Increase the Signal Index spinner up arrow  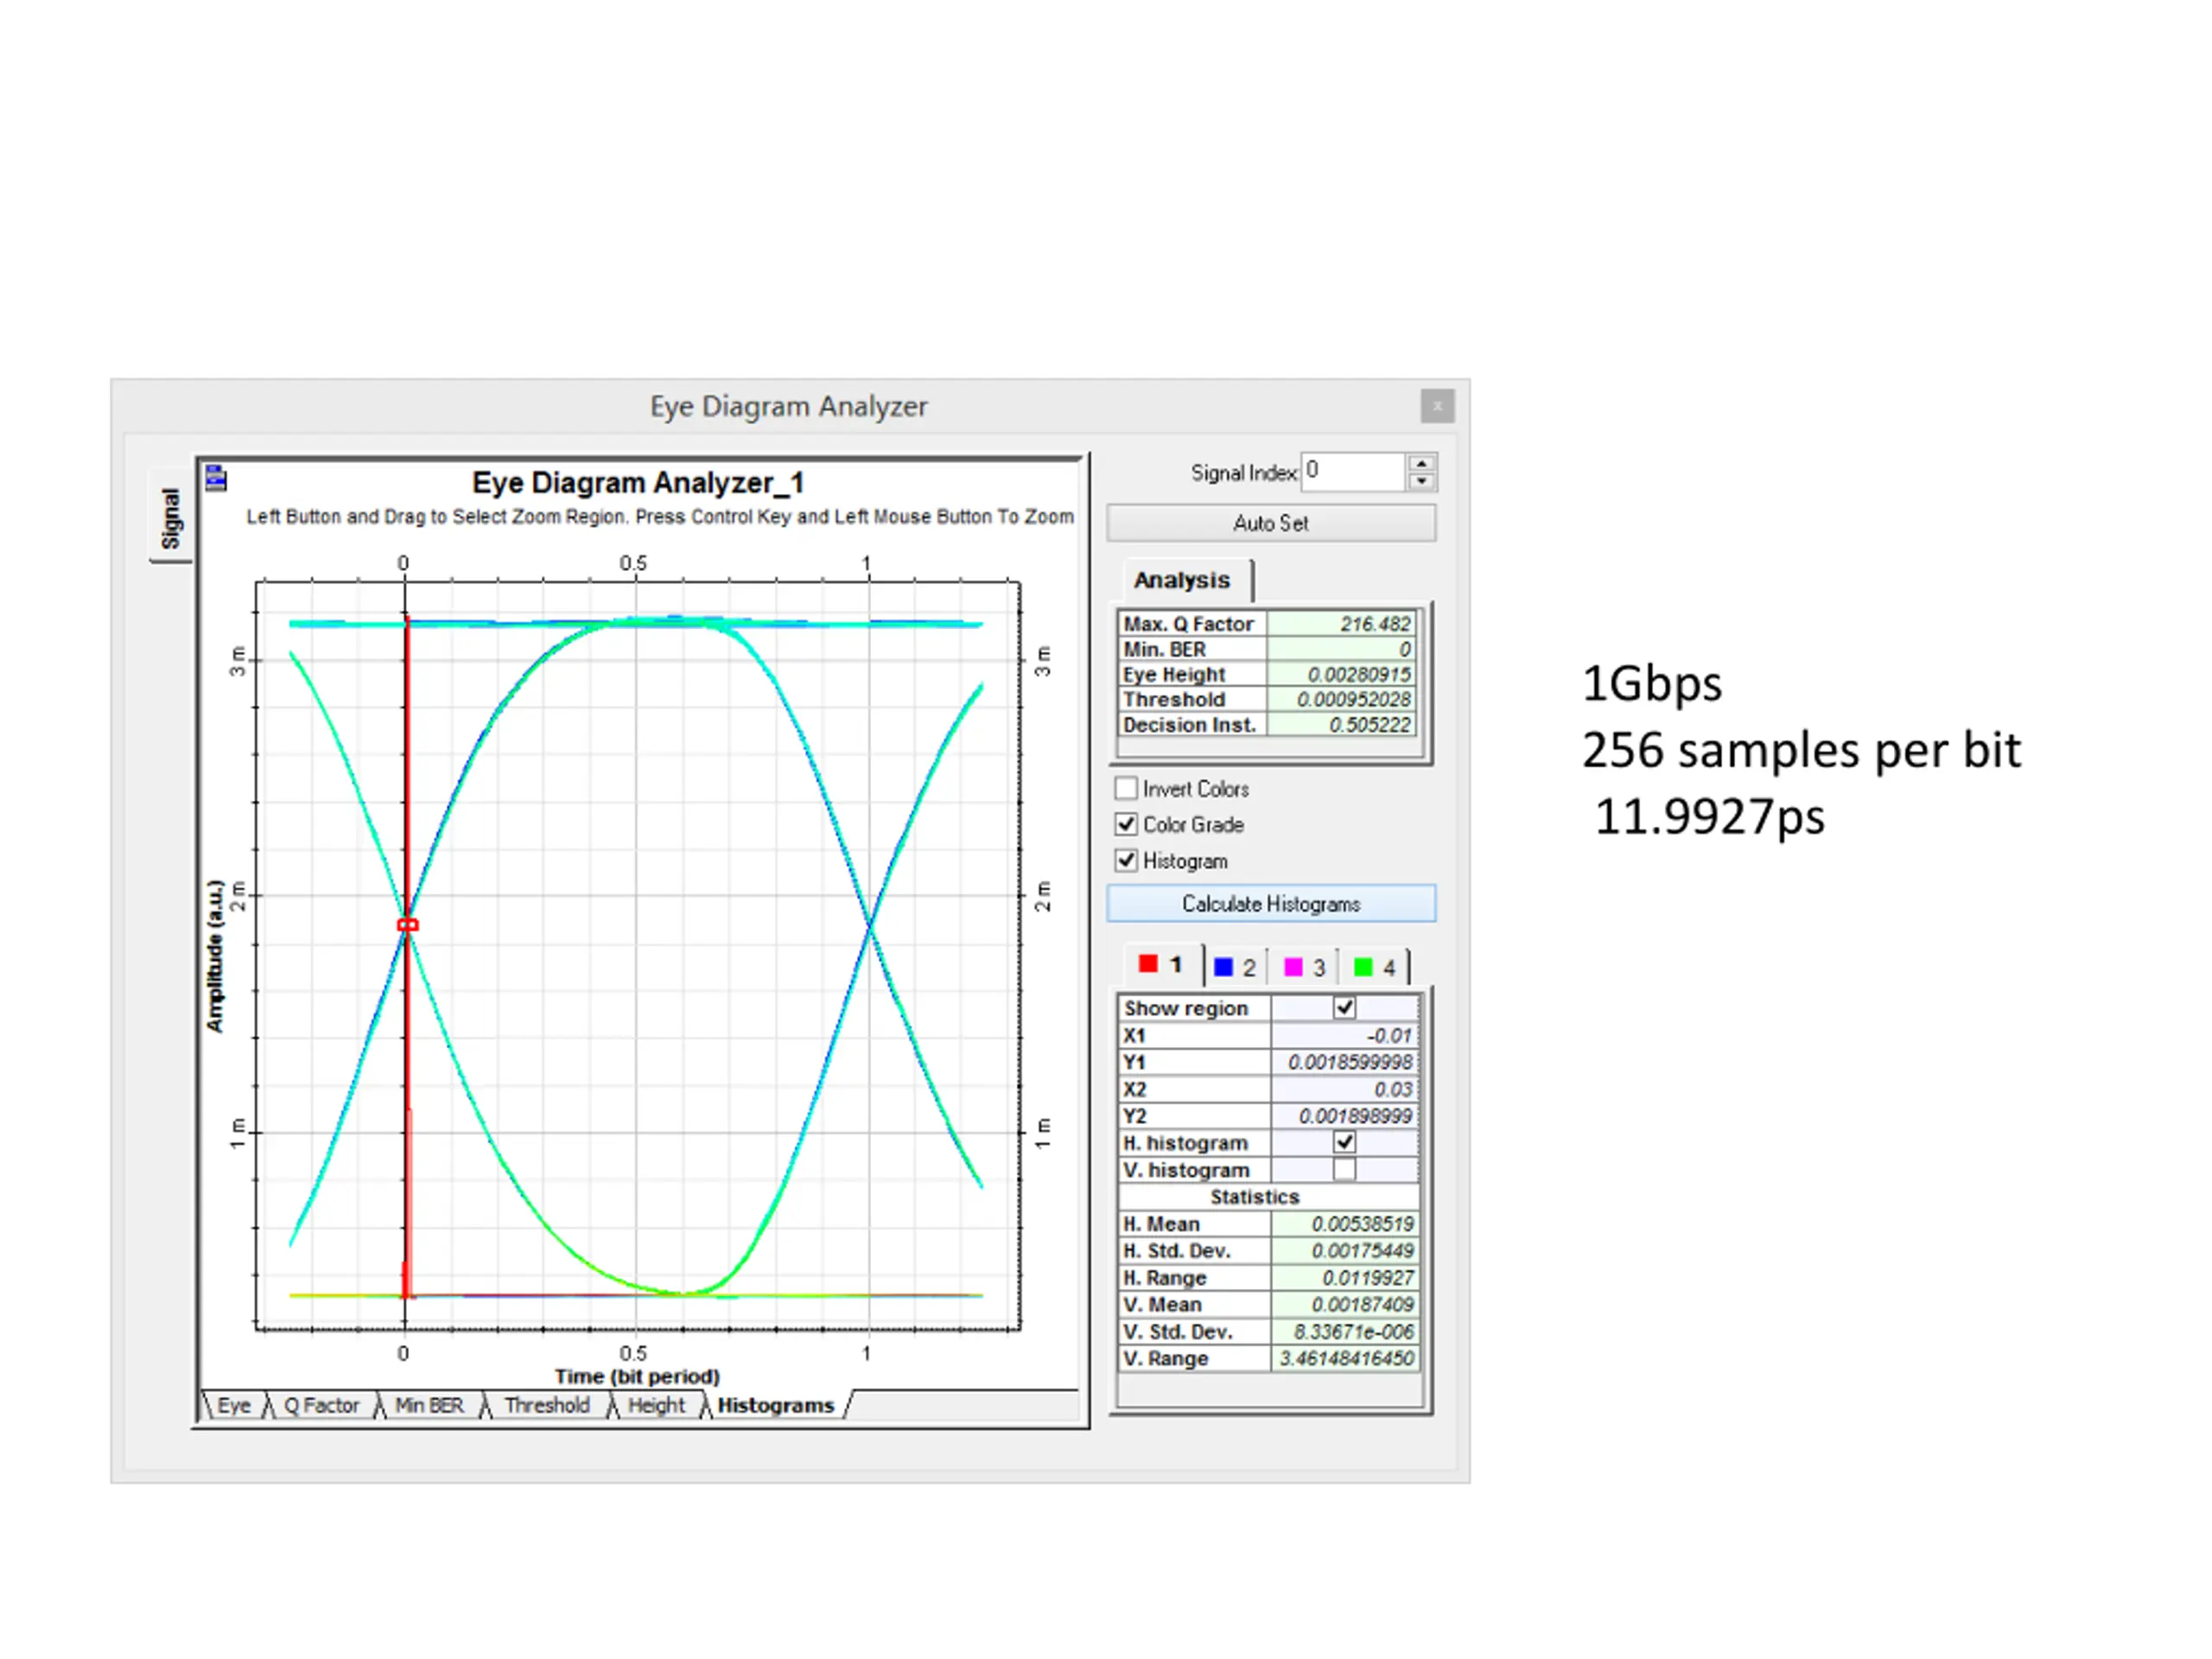(x=1421, y=463)
